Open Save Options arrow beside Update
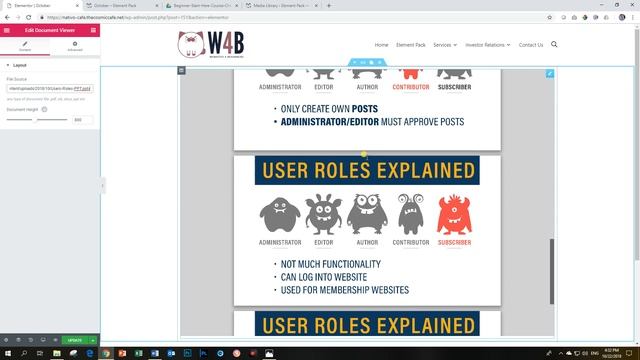This screenshot has height=360, width=640. tap(93, 340)
